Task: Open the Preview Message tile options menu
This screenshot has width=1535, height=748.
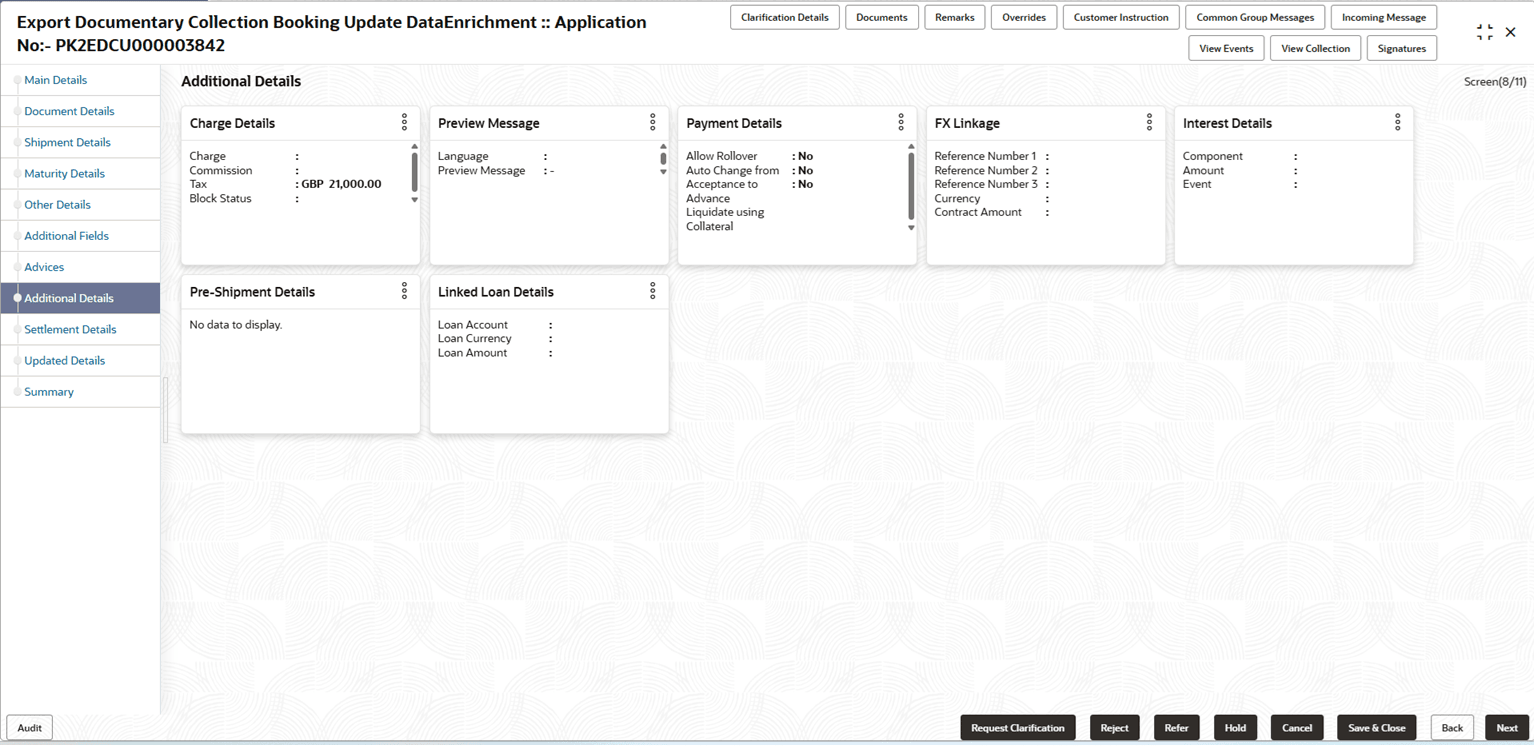Action: click(652, 122)
